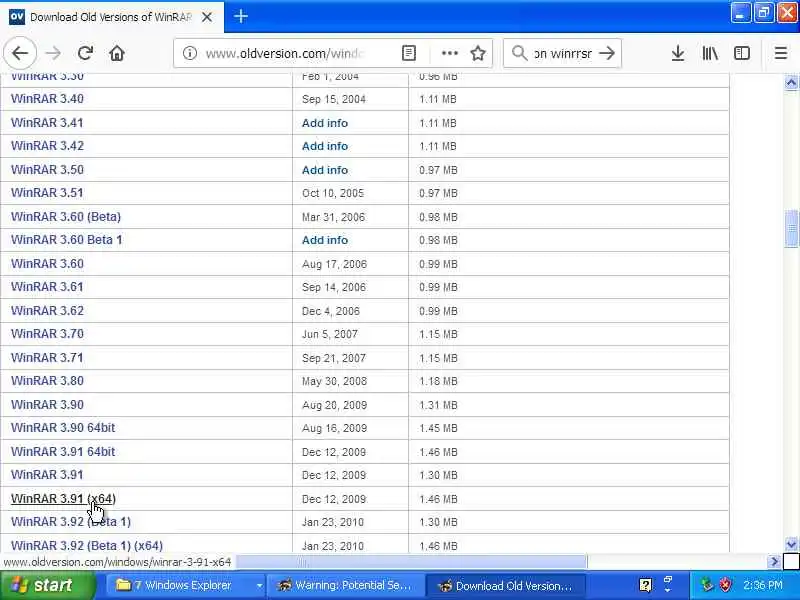The image size is (800, 600).
Task: Select the size 1.18 MB
Action: (x=438, y=381)
